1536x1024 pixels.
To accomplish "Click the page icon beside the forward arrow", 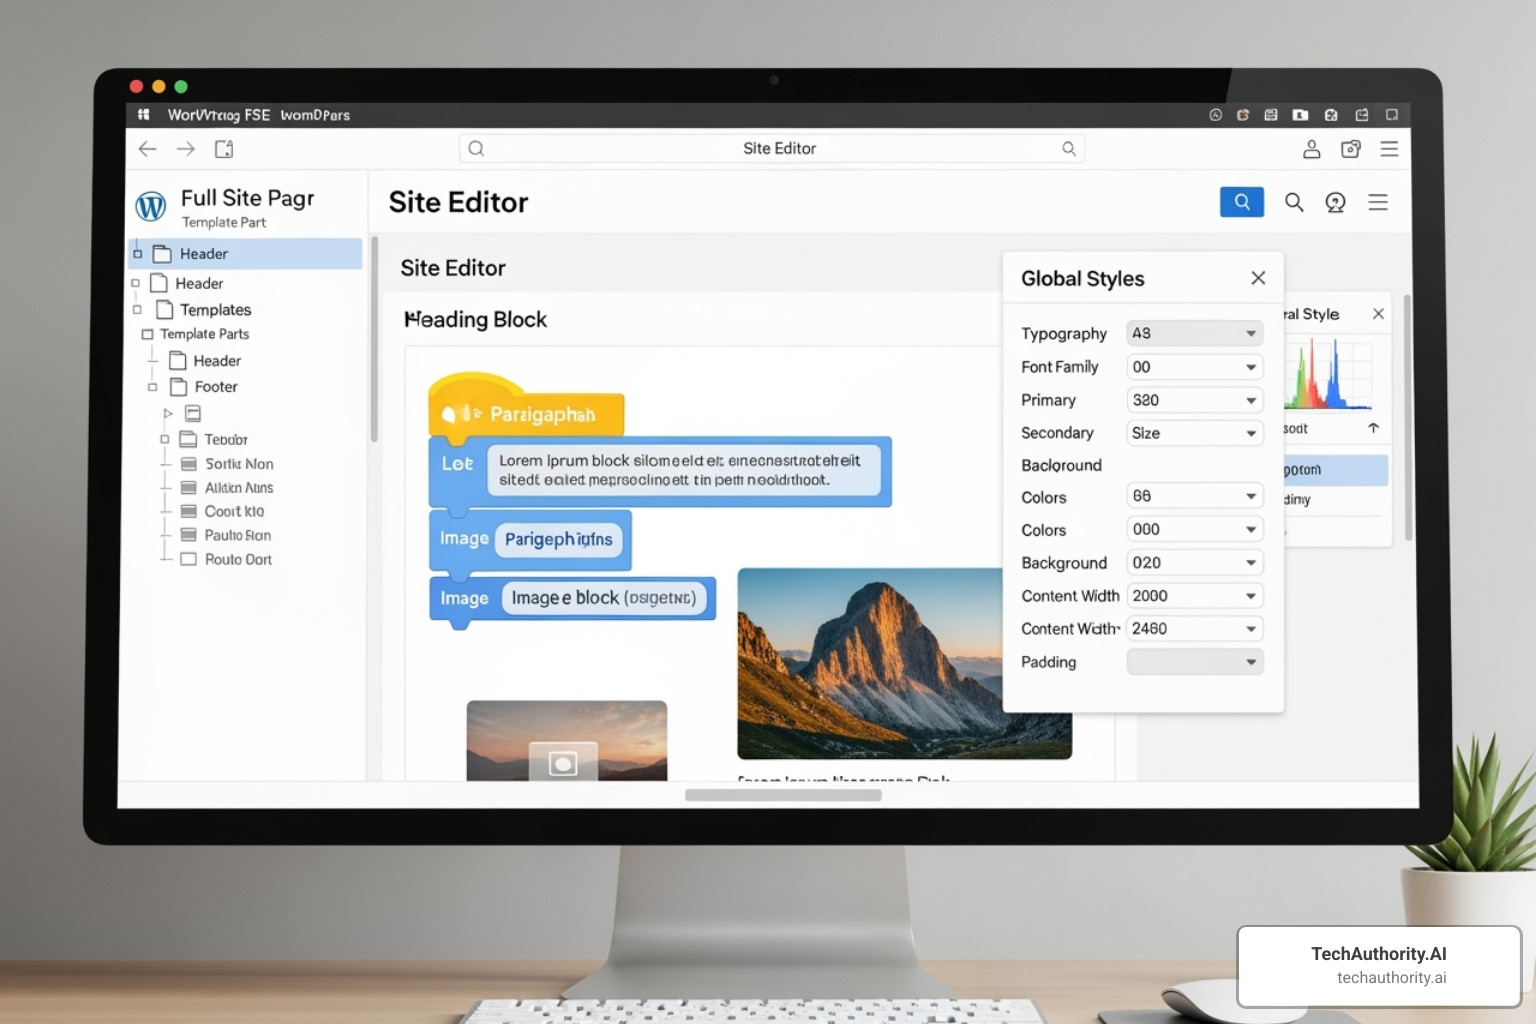I will point(224,149).
